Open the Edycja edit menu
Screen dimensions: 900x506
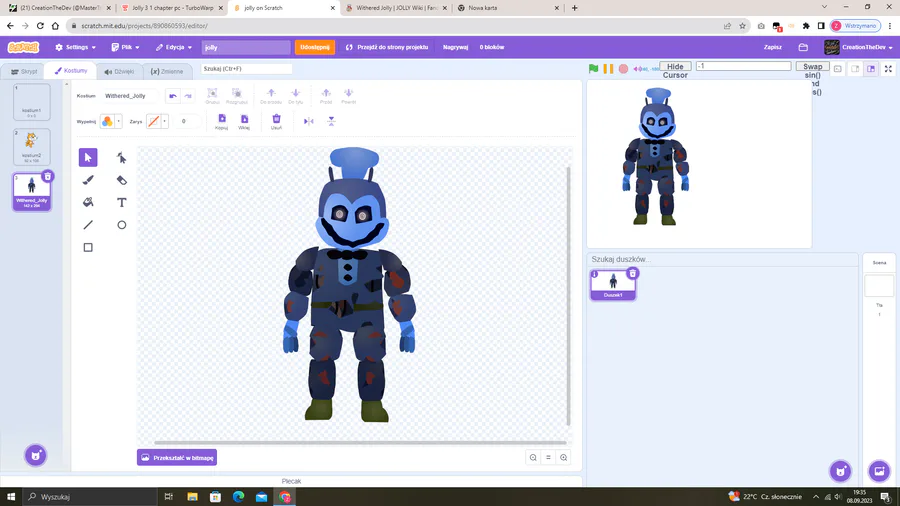(174, 47)
